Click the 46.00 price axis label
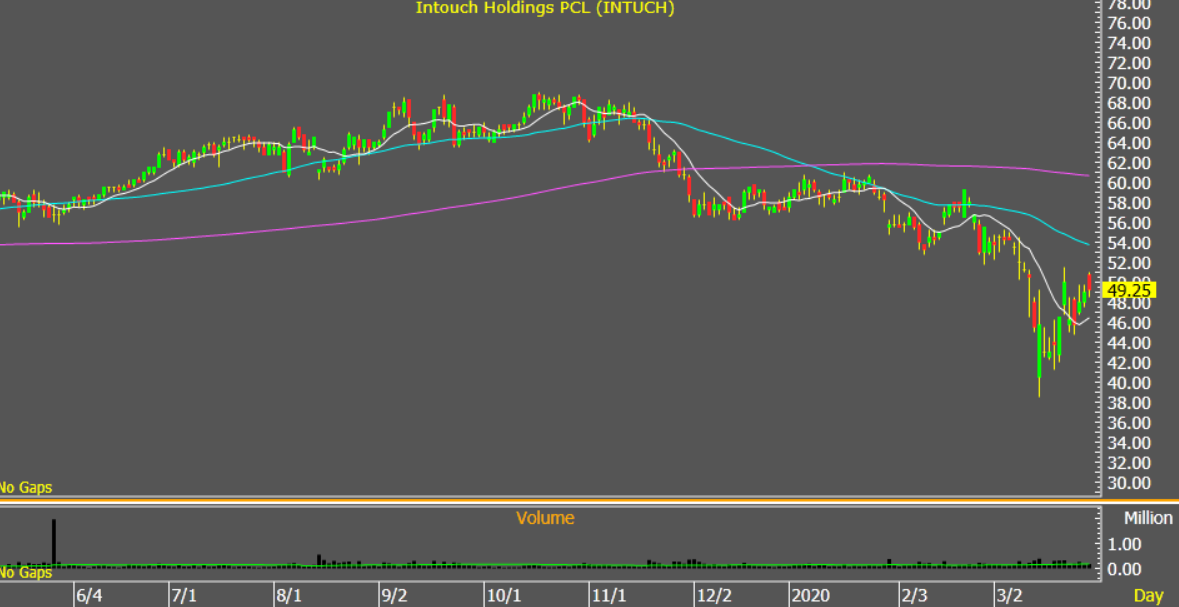1179x607 pixels. tap(1130, 323)
